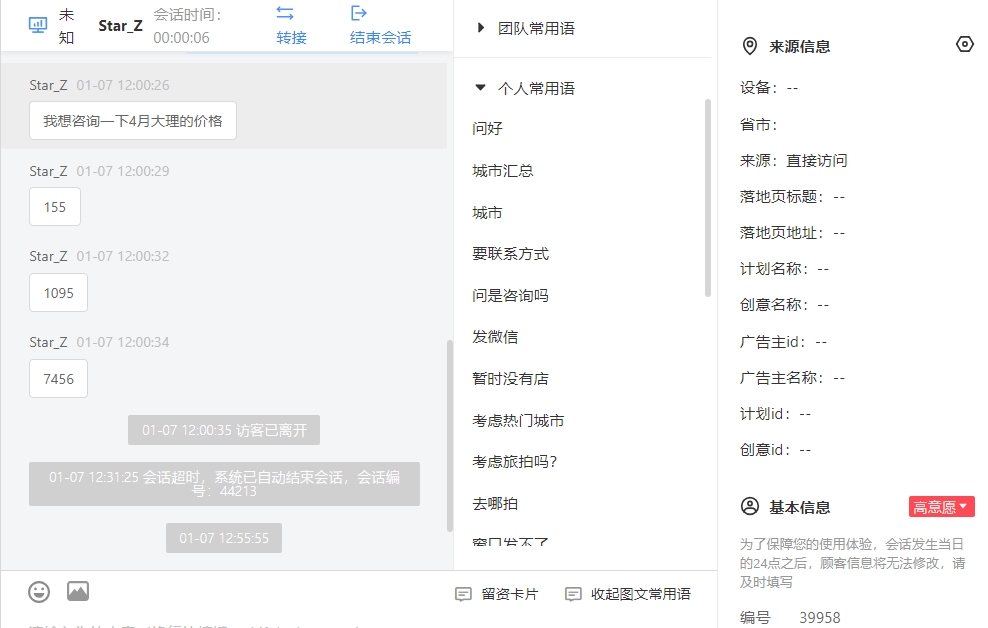Click the 访客已离开 system notice
988x628 pixels.
(x=224, y=430)
